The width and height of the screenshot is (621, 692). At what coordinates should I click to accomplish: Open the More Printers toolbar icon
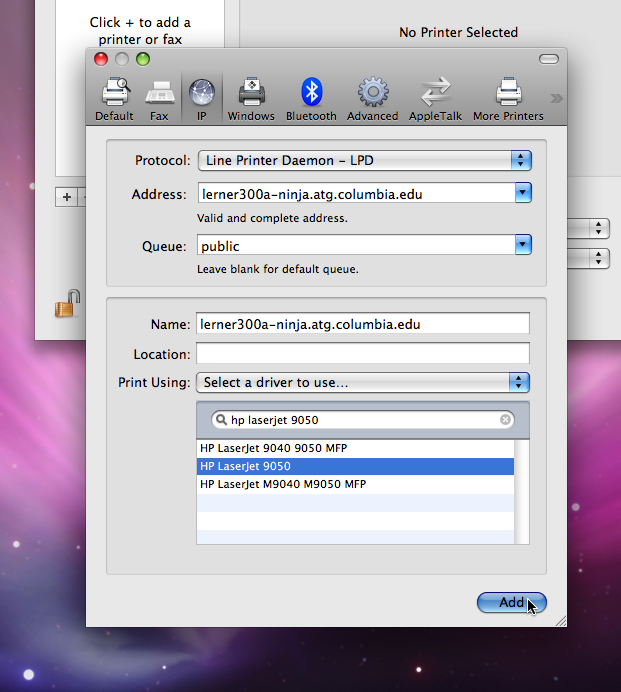[x=508, y=99]
